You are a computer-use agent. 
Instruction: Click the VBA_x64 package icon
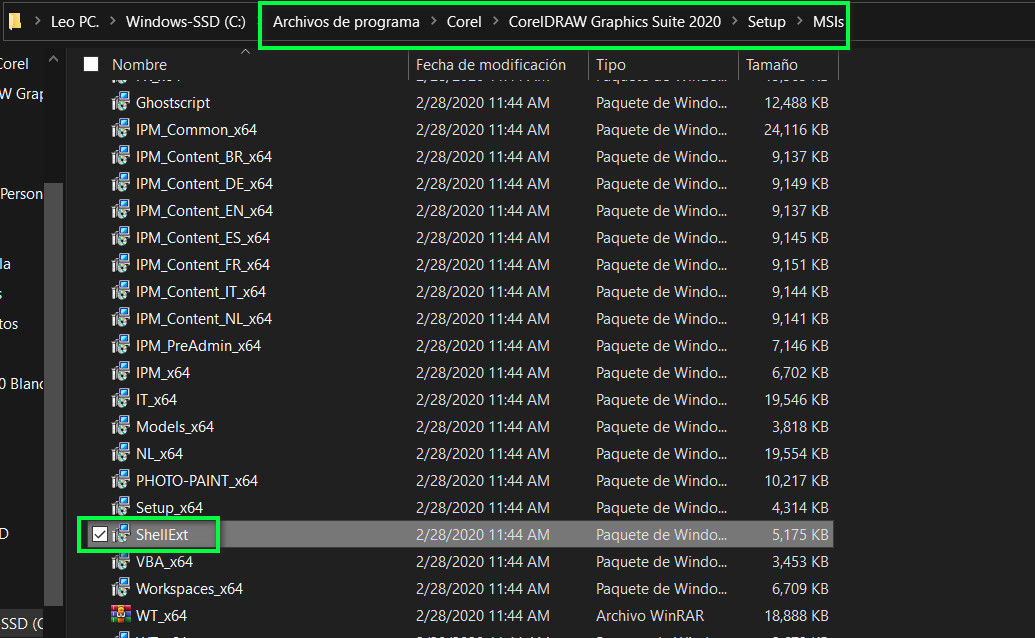120,562
